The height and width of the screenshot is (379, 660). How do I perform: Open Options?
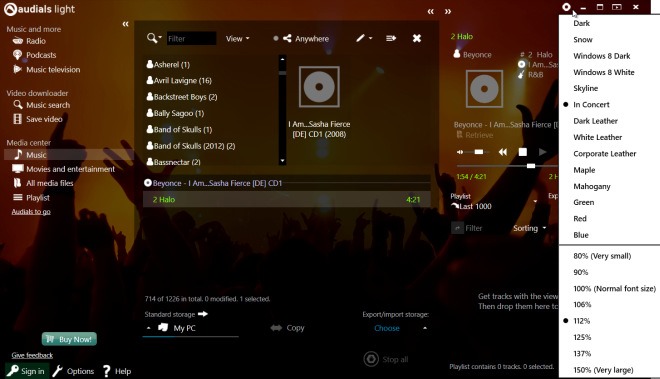point(74,371)
